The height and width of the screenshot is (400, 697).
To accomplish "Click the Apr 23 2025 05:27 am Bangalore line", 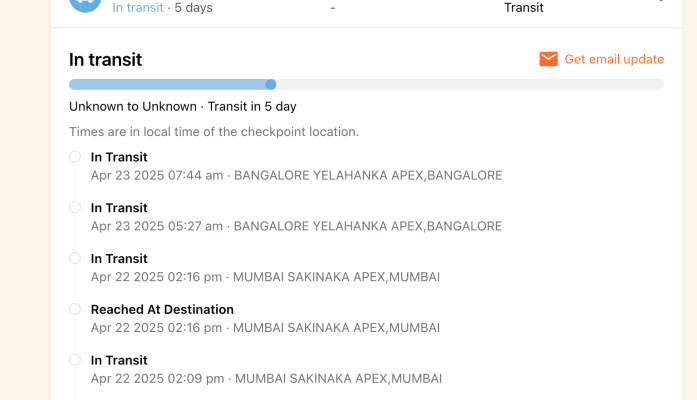I will [296, 226].
